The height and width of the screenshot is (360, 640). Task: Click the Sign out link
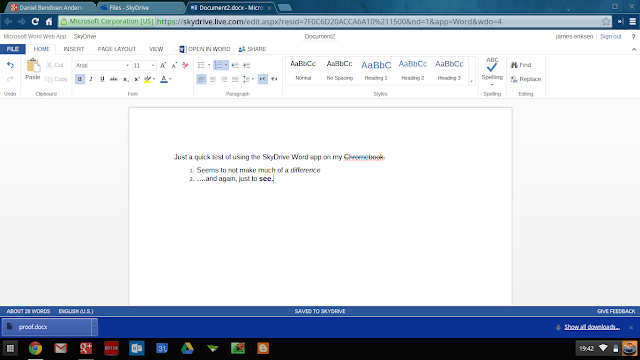[611, 36]
